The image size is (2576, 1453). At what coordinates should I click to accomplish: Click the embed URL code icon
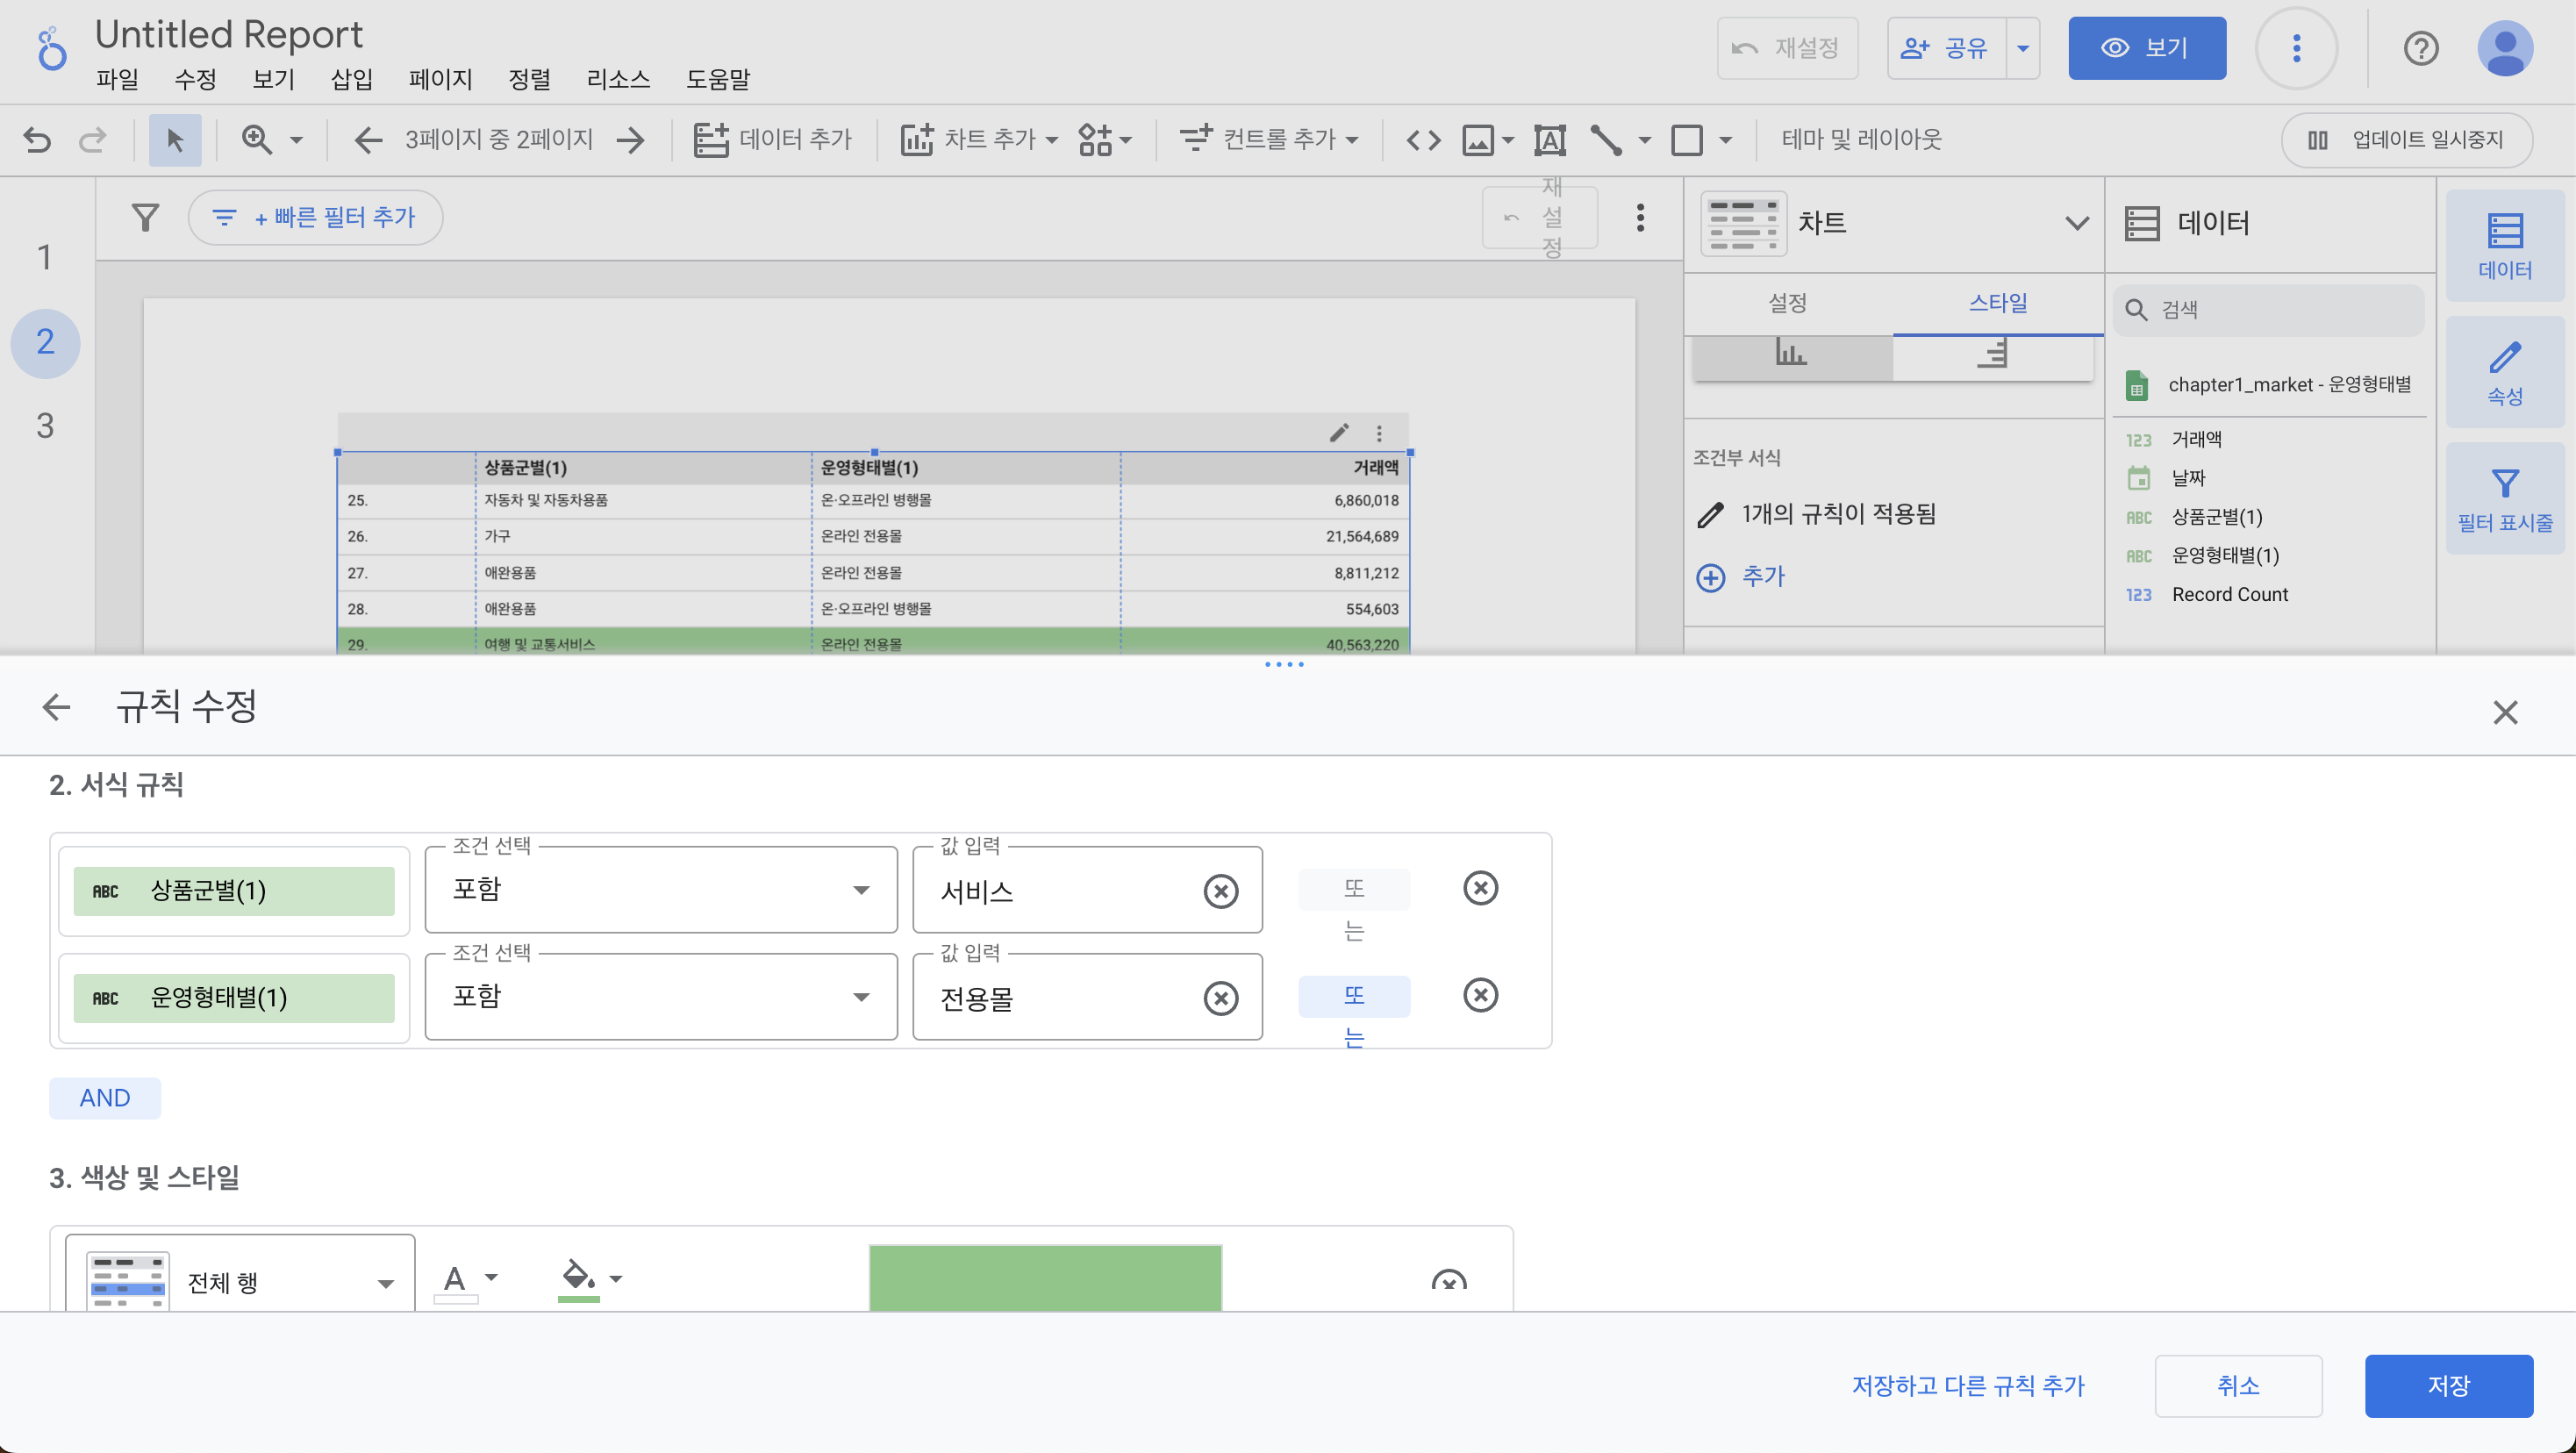[1423, 140]
